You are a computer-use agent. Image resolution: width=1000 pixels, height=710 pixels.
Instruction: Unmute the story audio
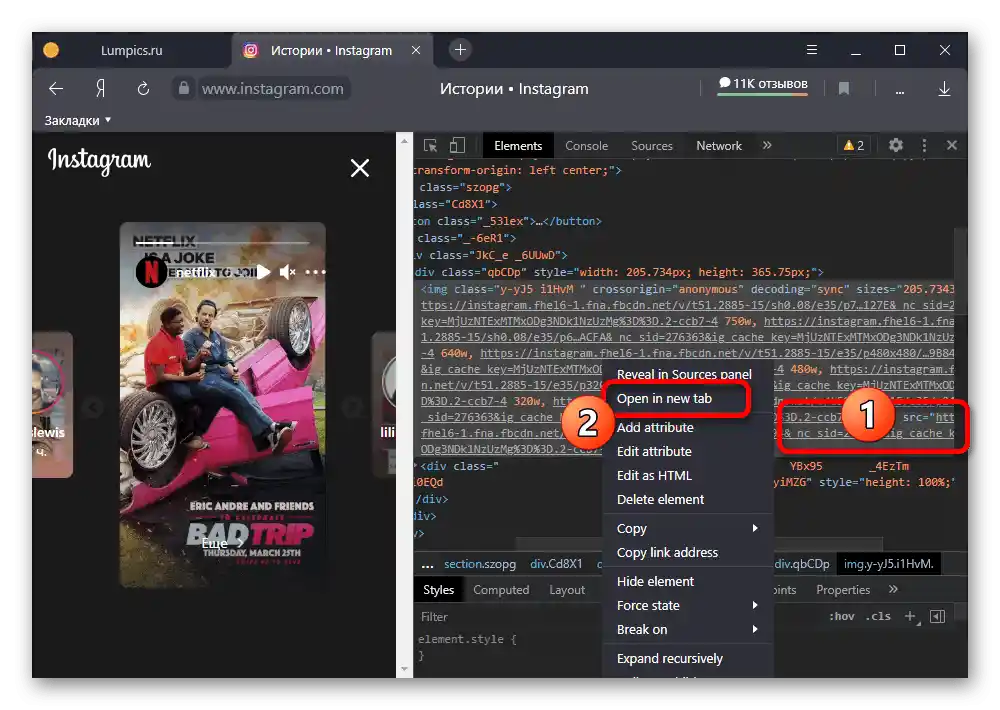[288, 272]
